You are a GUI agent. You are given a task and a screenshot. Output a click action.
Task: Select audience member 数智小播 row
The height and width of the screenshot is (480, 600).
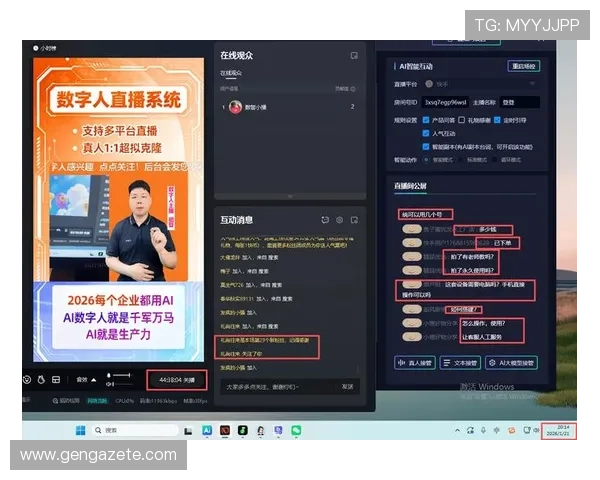click(x=290, y=107)
